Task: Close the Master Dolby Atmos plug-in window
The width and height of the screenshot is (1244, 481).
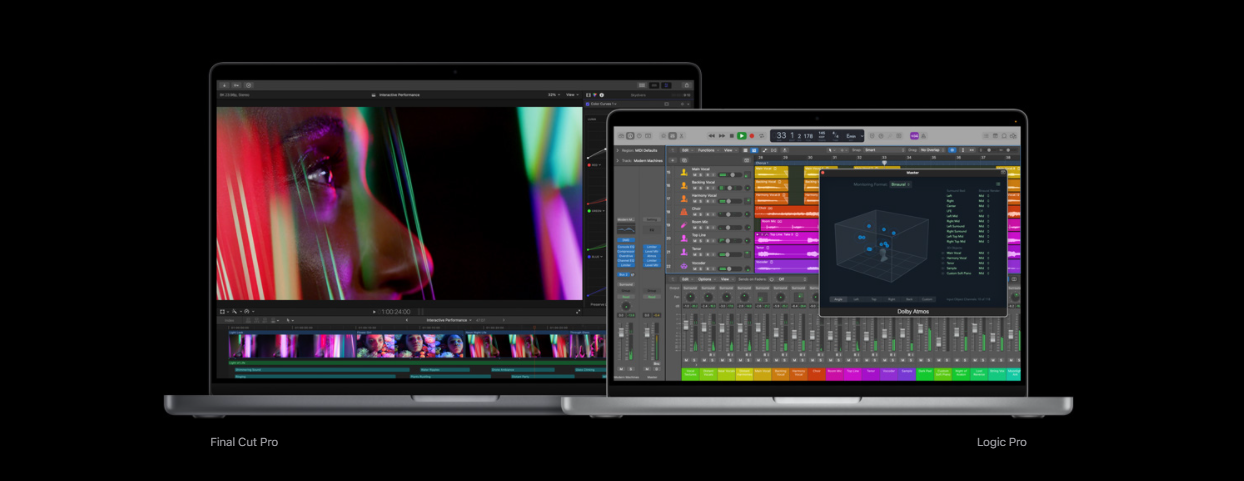Action: coord(823,172)
